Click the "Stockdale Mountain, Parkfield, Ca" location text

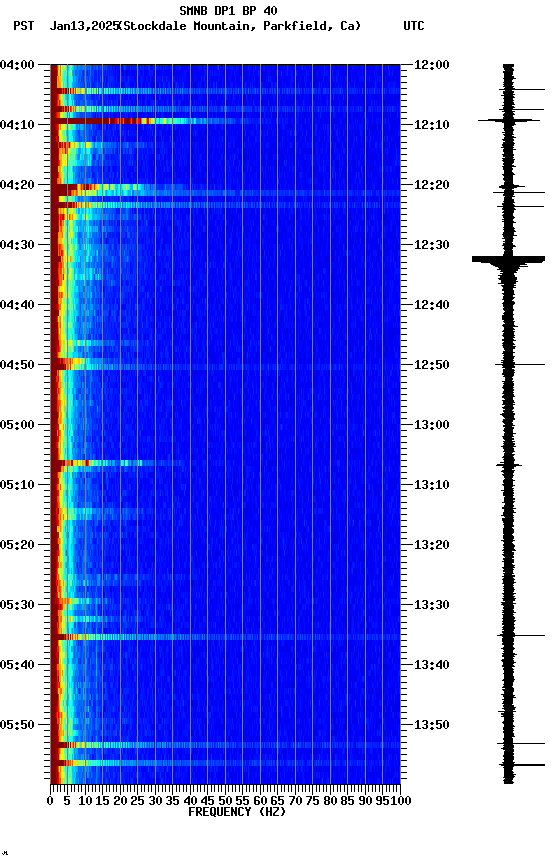(x=240, y=26)
